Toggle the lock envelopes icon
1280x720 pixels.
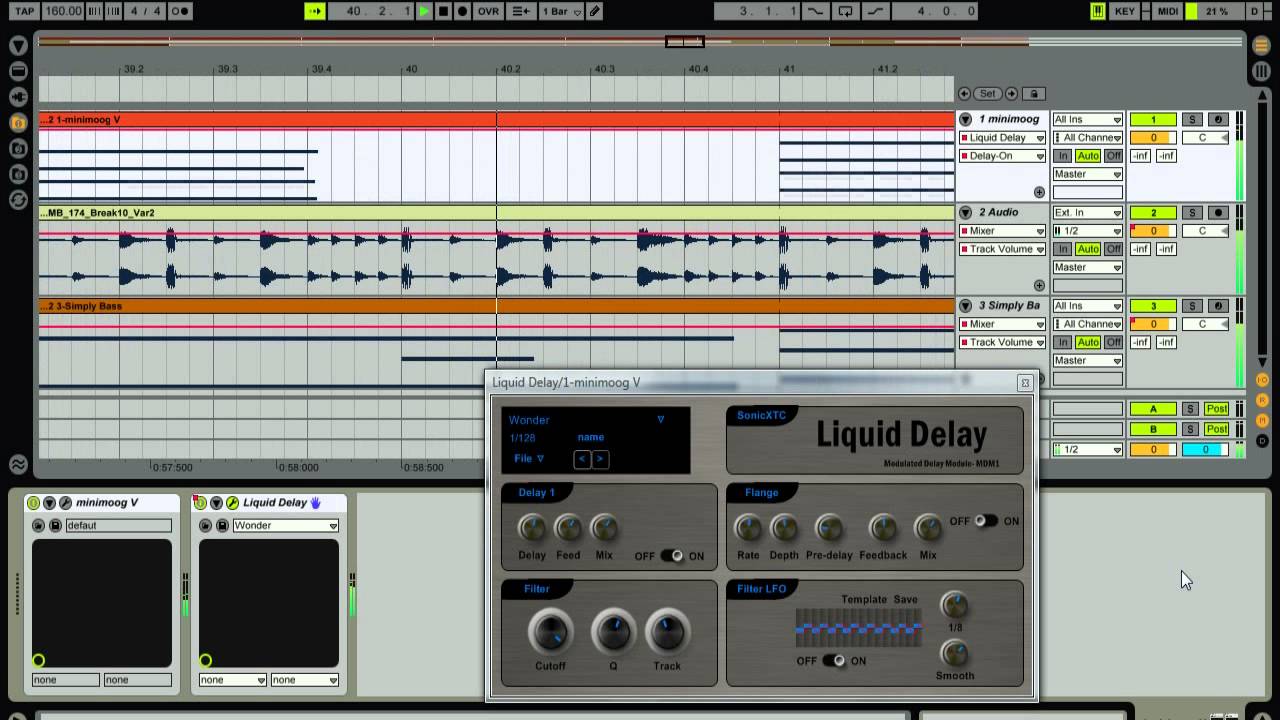1034,93
